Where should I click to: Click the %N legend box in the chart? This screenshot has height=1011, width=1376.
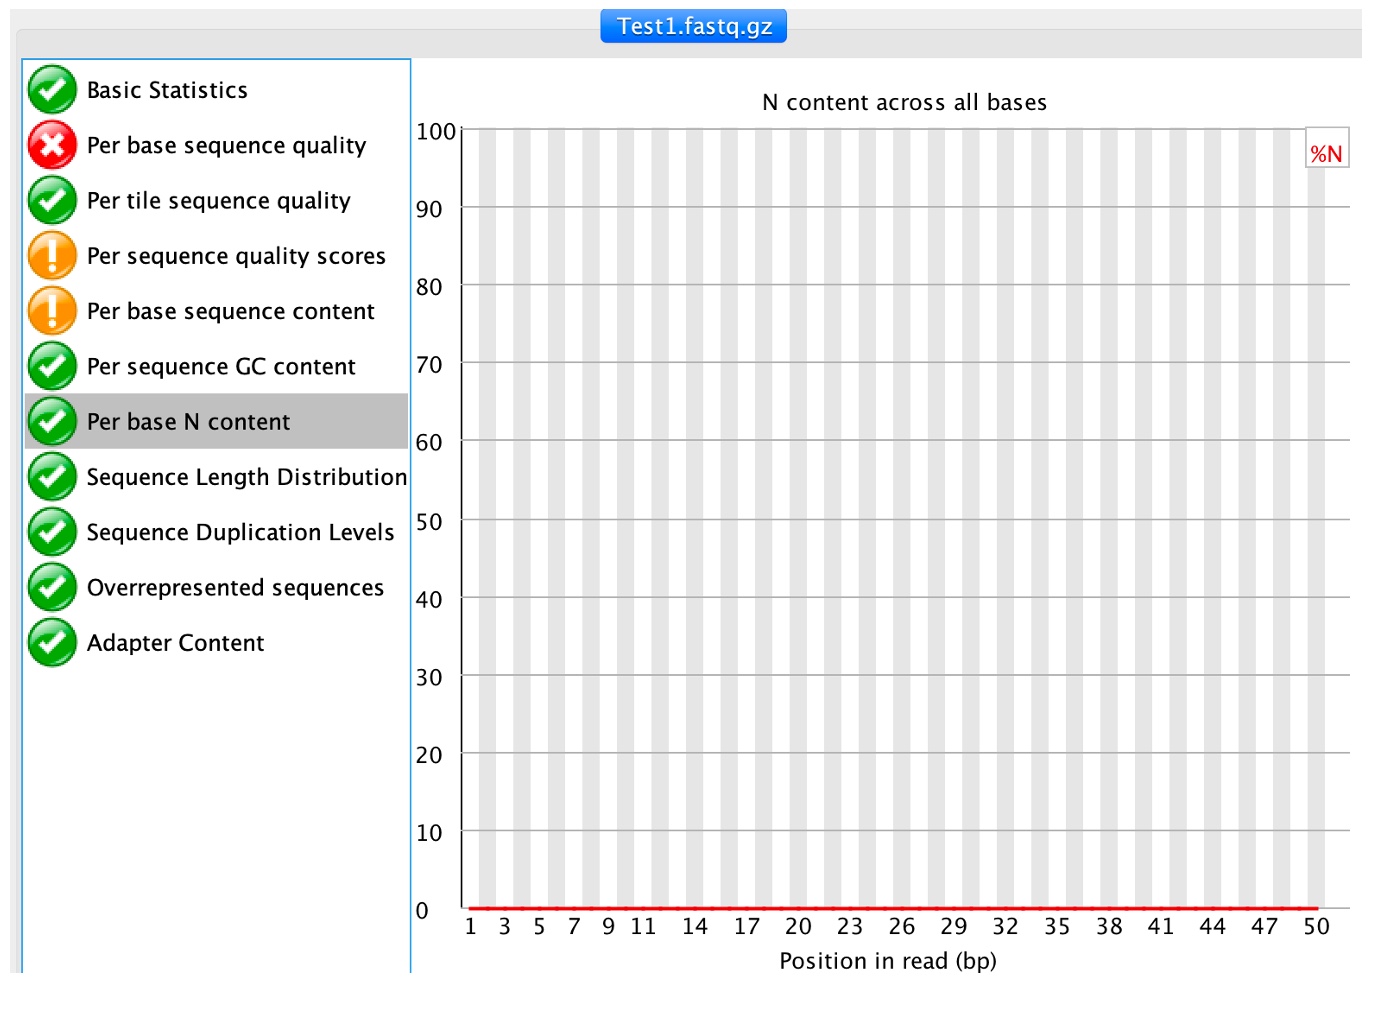pyautogui.click(x=1326, y=153)
